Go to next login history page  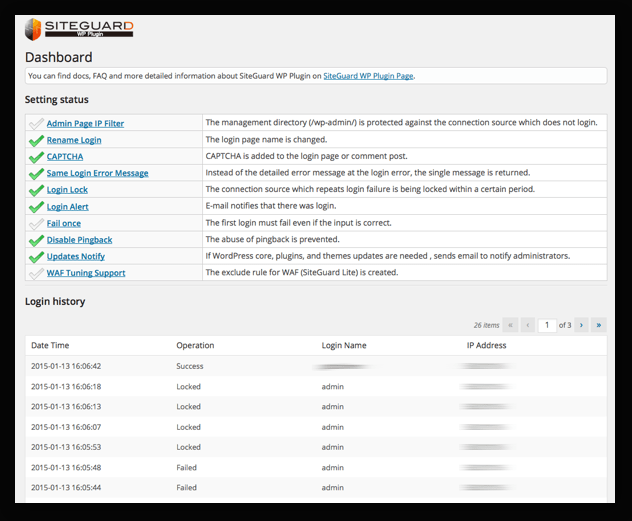[x=581, y=325]
